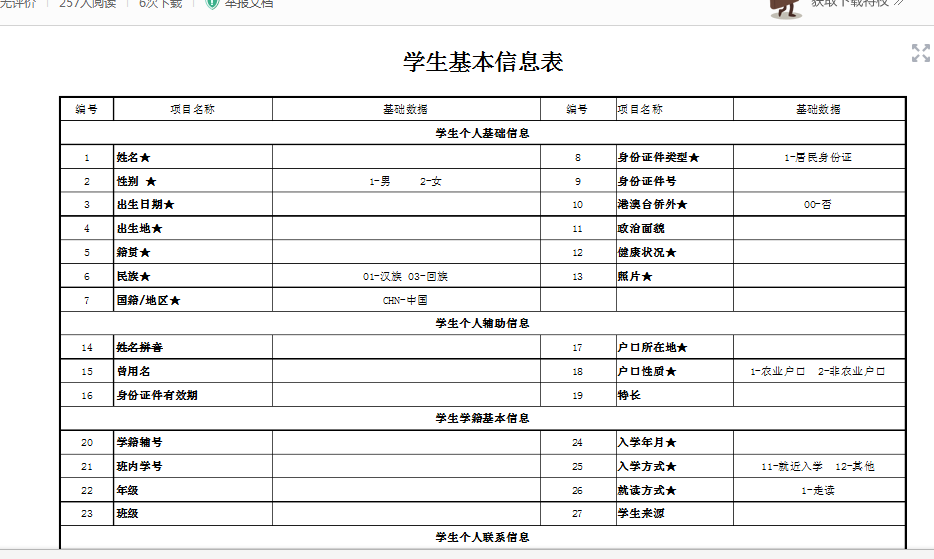This screenshot has height=559, width=934.
Task: Click the 户口性质★ label
Action: (646, 371)
